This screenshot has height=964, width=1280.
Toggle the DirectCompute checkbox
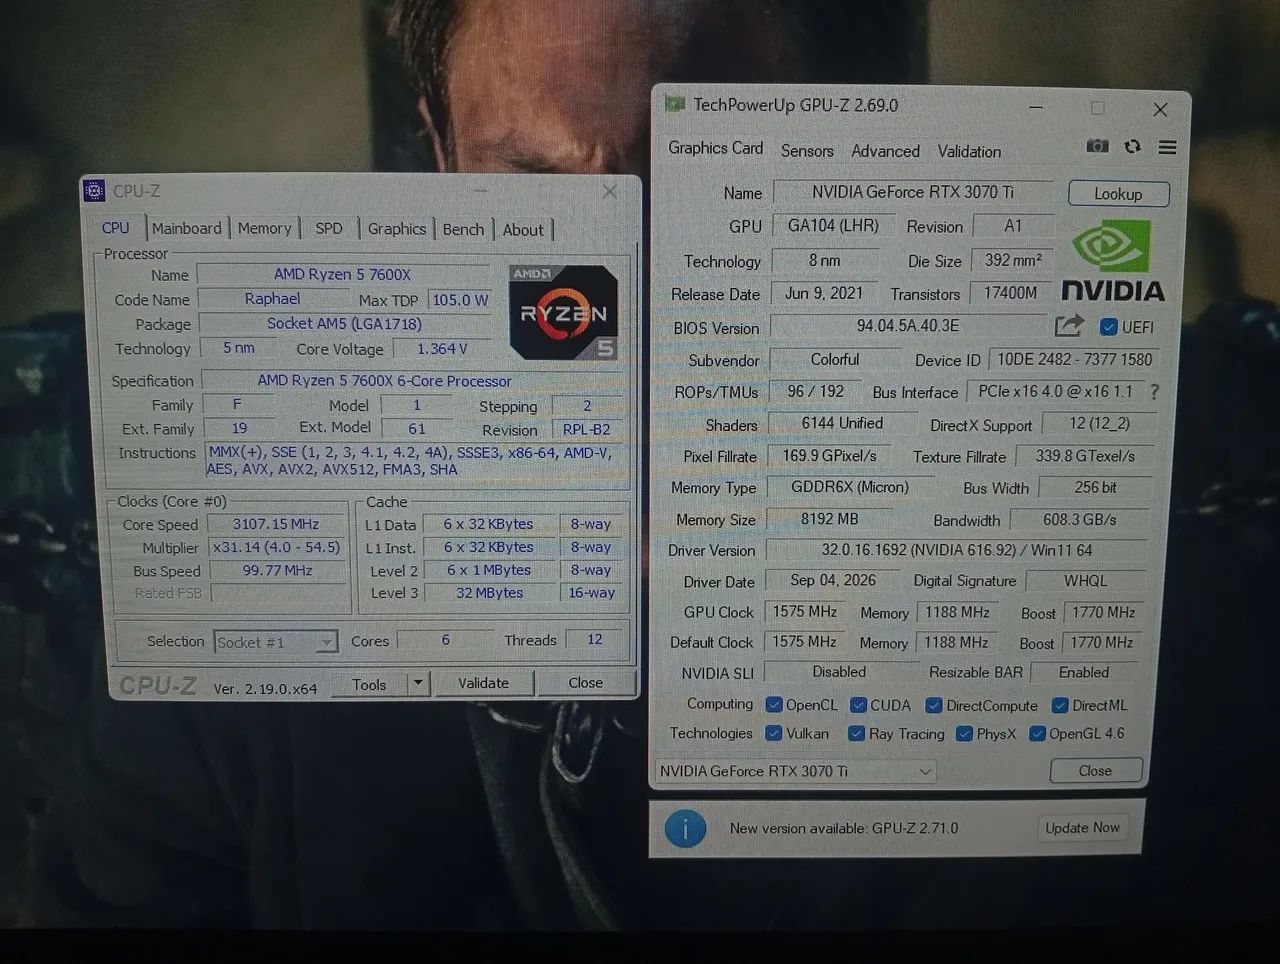pyautogui.click(x=933, y=705)
